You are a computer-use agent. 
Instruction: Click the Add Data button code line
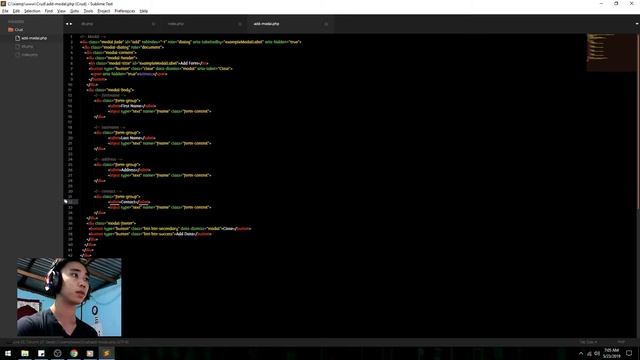click(150, 234)
